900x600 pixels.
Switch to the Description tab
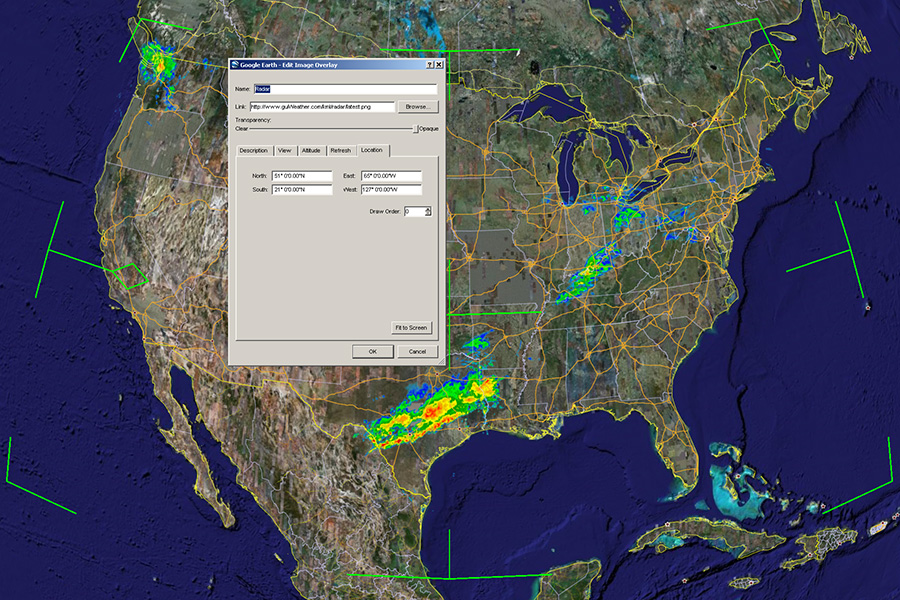[253, 150]
